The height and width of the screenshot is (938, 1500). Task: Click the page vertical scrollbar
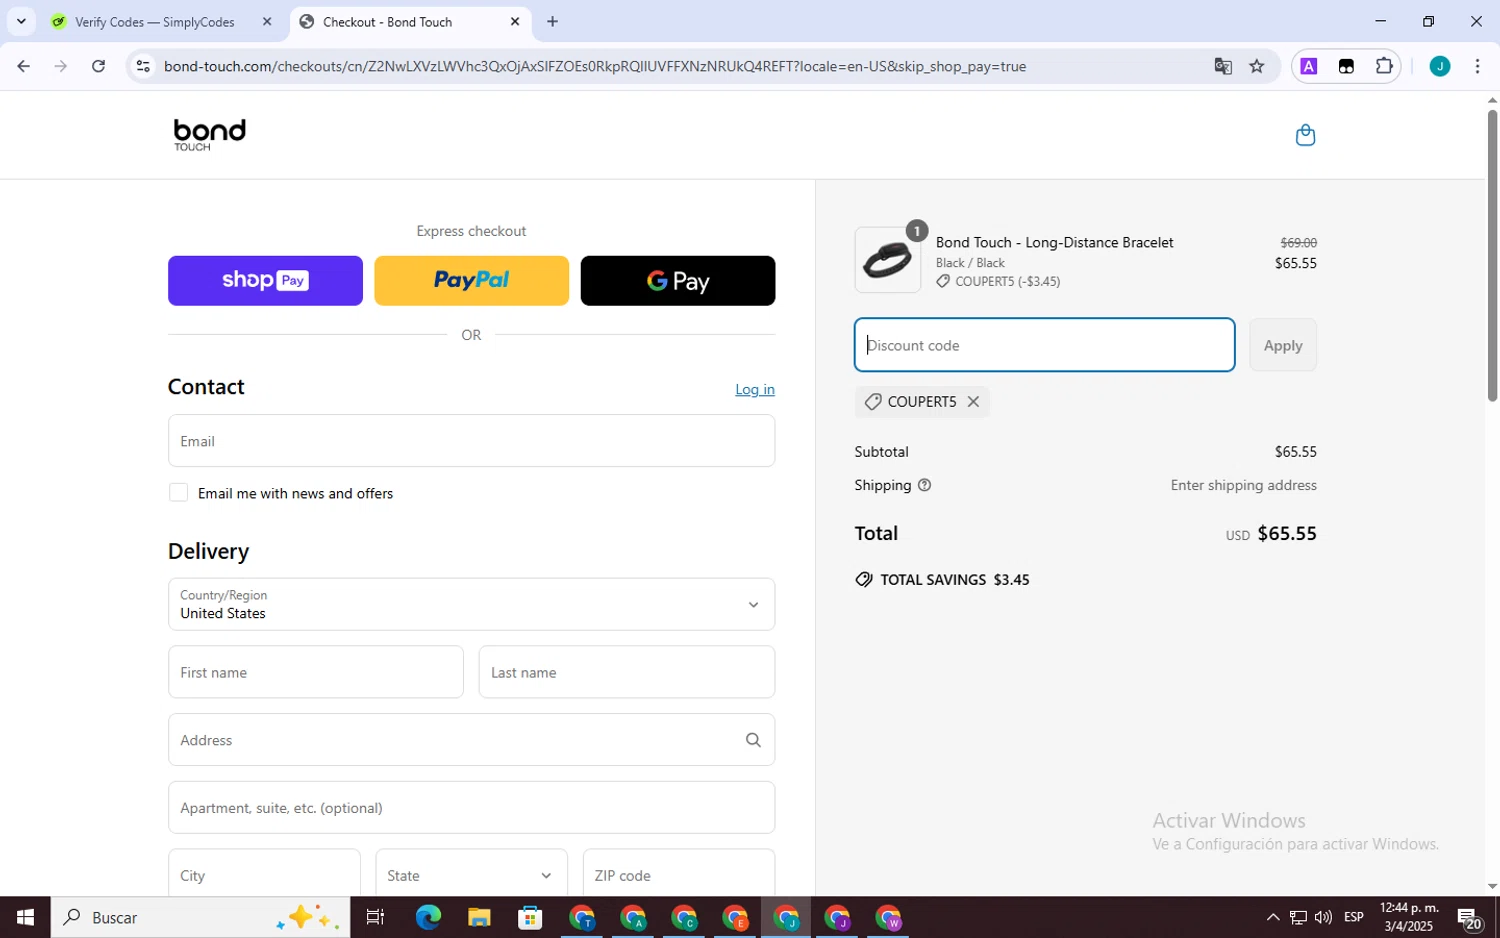[x=1492, y=255]
